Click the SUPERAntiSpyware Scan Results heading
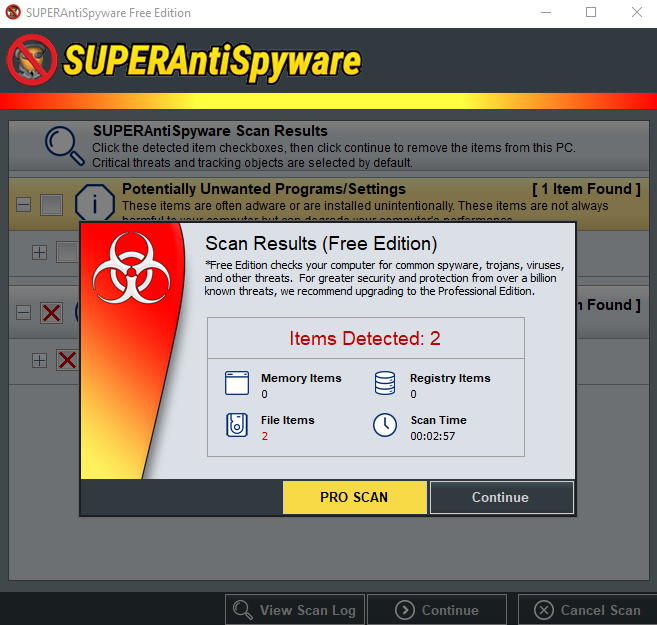Screen dimensions: 657x625 (210, 131)
